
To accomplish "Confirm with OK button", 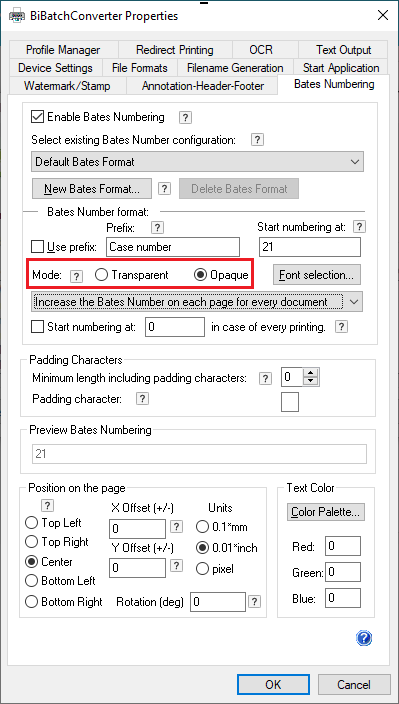I will point(273,684).
